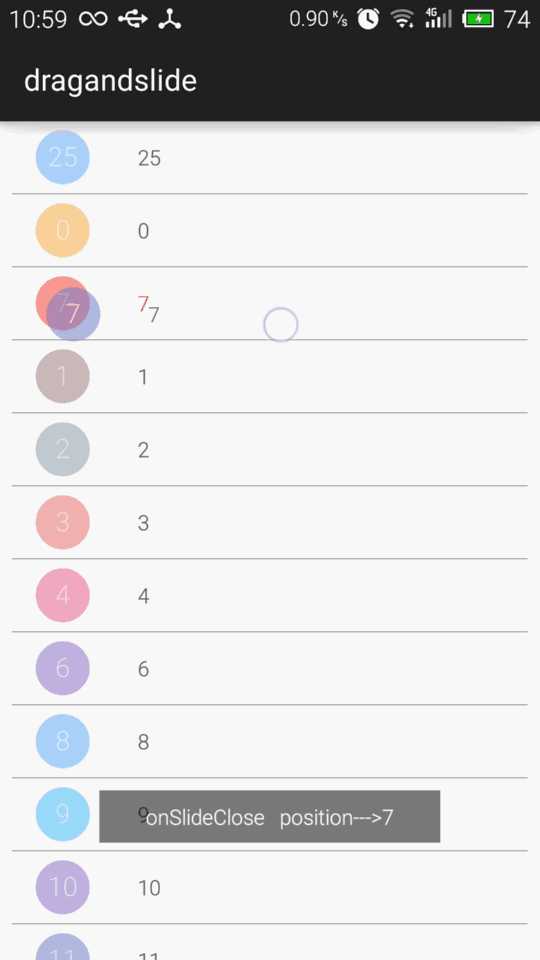The height and width of the screenshot is (960, 540).
Task: Tap the blue circle avatar labeled 25
Action: [x=62, y=157]
